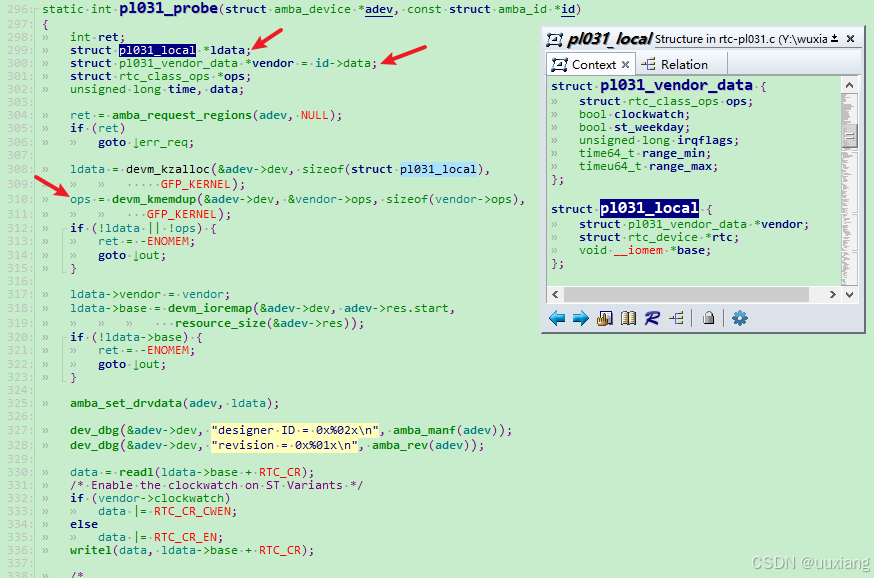Click scroll down arrow in Context panel
This screenshot has width=874, height=578.
click(849, 294)
